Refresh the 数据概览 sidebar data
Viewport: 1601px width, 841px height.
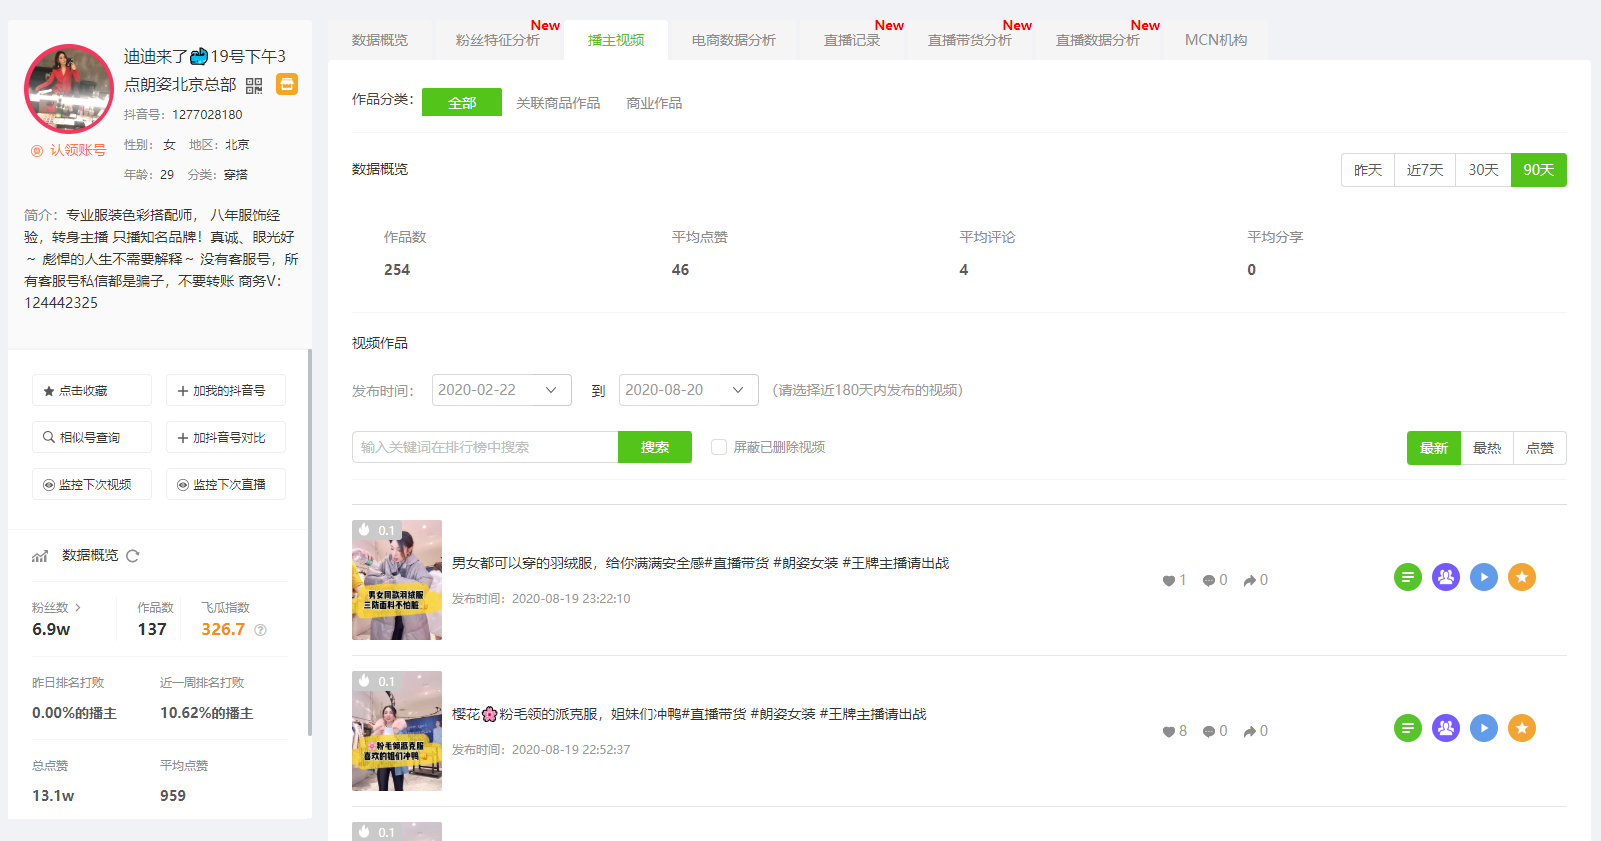click(x=133, y=556)
